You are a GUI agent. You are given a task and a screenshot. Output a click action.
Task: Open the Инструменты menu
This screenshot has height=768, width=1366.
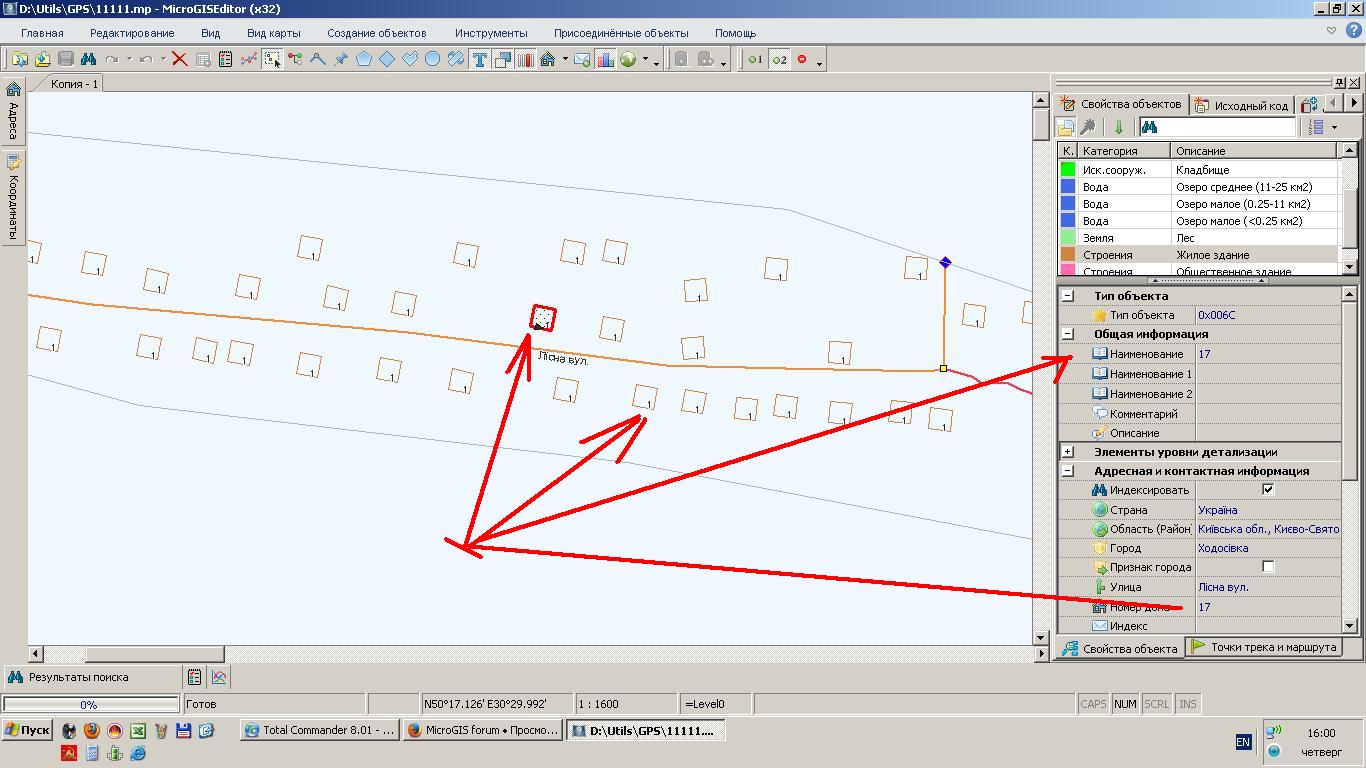click(490, 33)
